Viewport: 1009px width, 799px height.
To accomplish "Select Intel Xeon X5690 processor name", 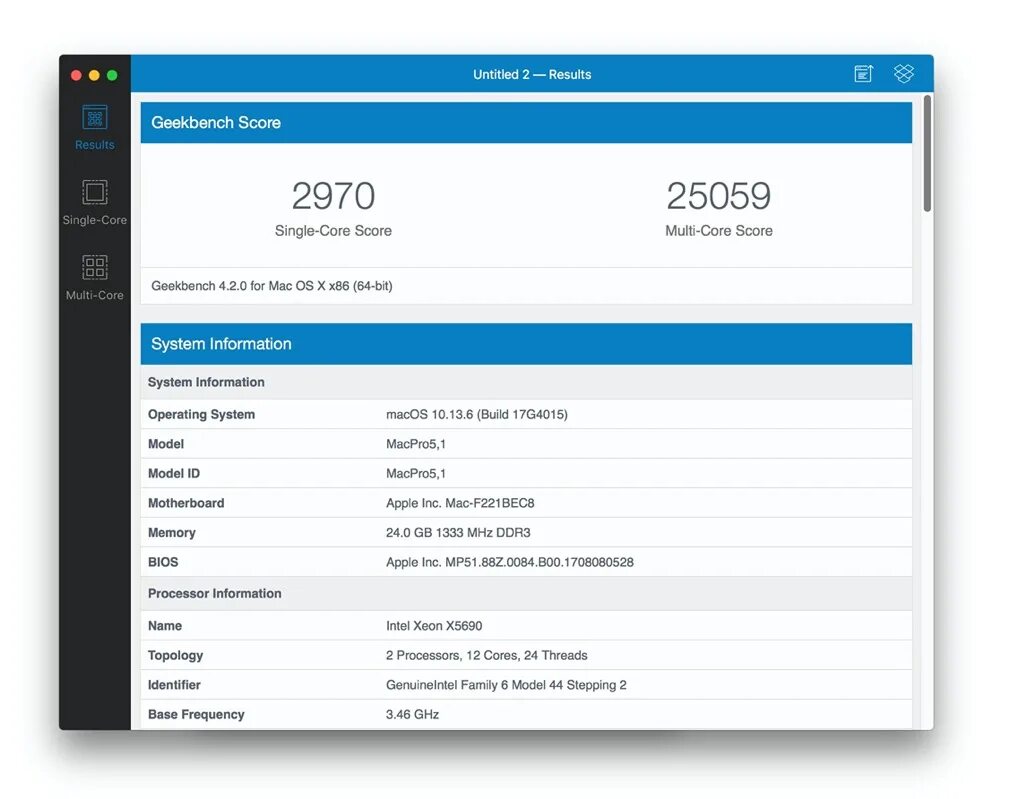I will pos(434,625).
